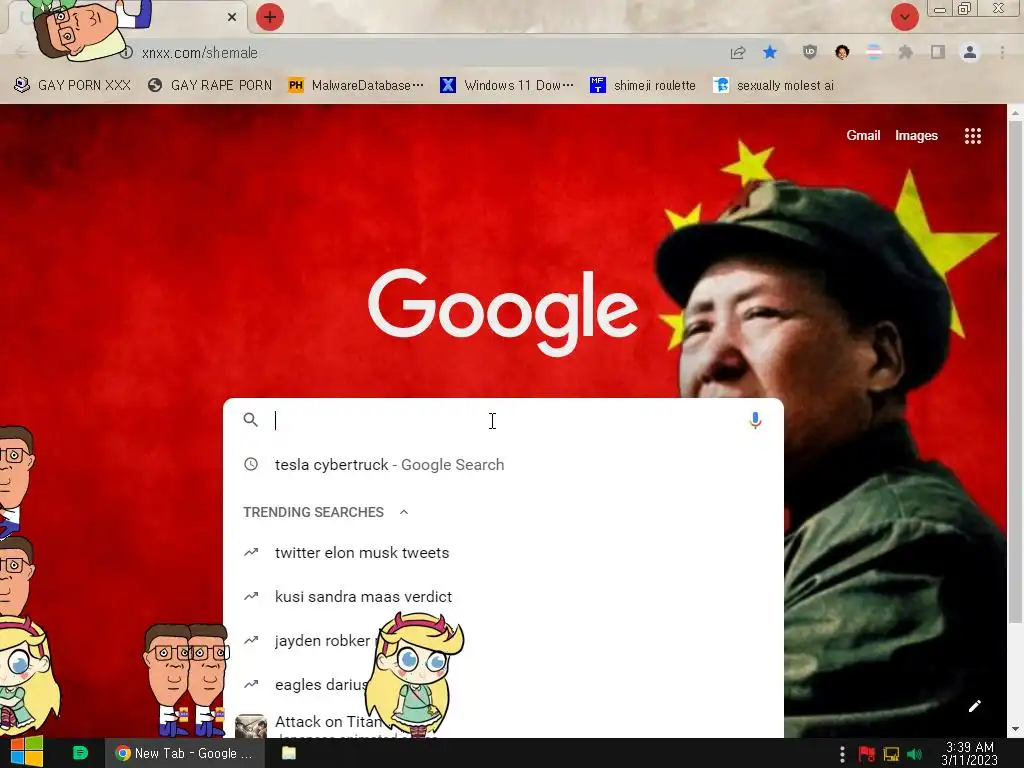Click the site information icon in address bar
This screenshot has height=768, width=1024.
click(x=127, y=53)
